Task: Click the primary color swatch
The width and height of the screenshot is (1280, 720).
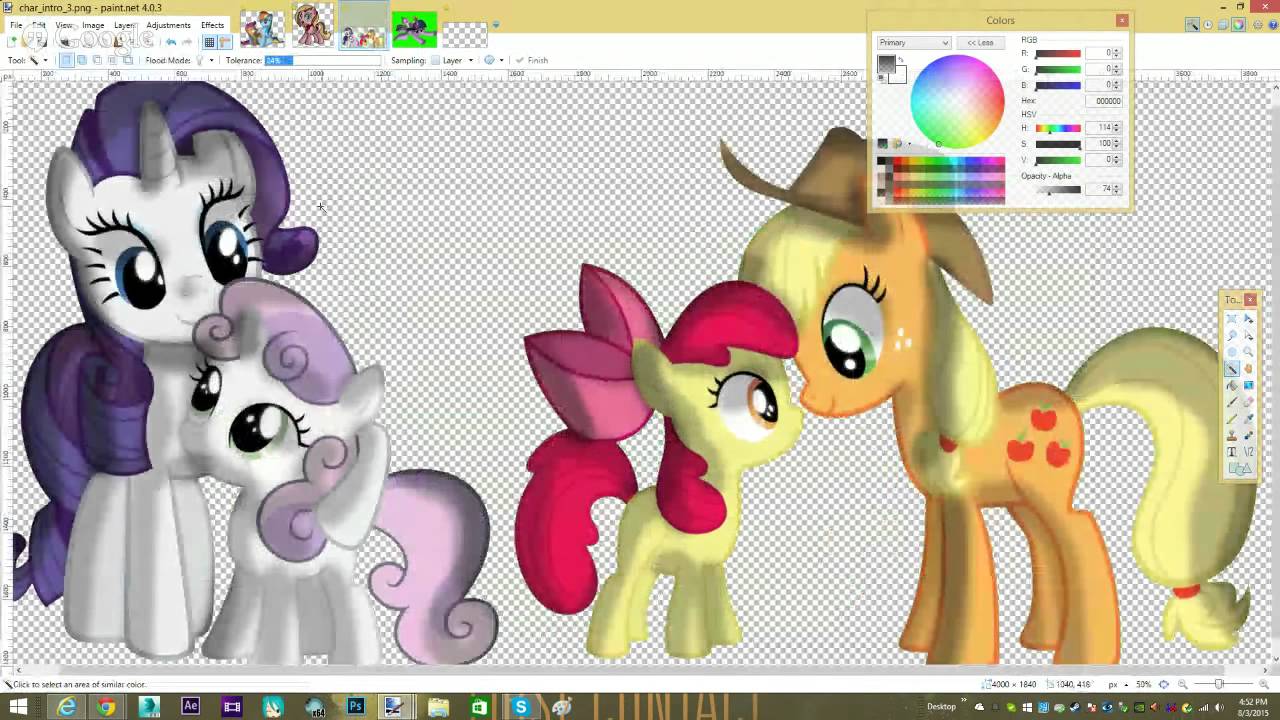Action: (x=886, y=63)
